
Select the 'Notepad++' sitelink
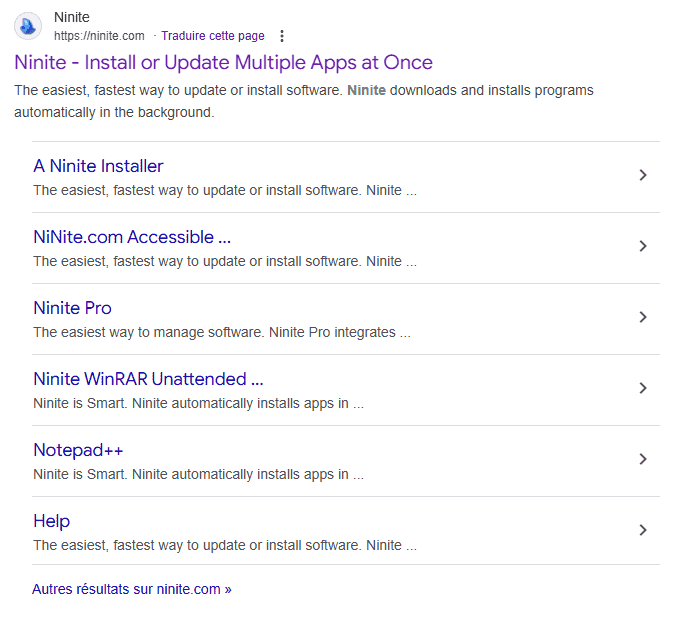[78, 450]
